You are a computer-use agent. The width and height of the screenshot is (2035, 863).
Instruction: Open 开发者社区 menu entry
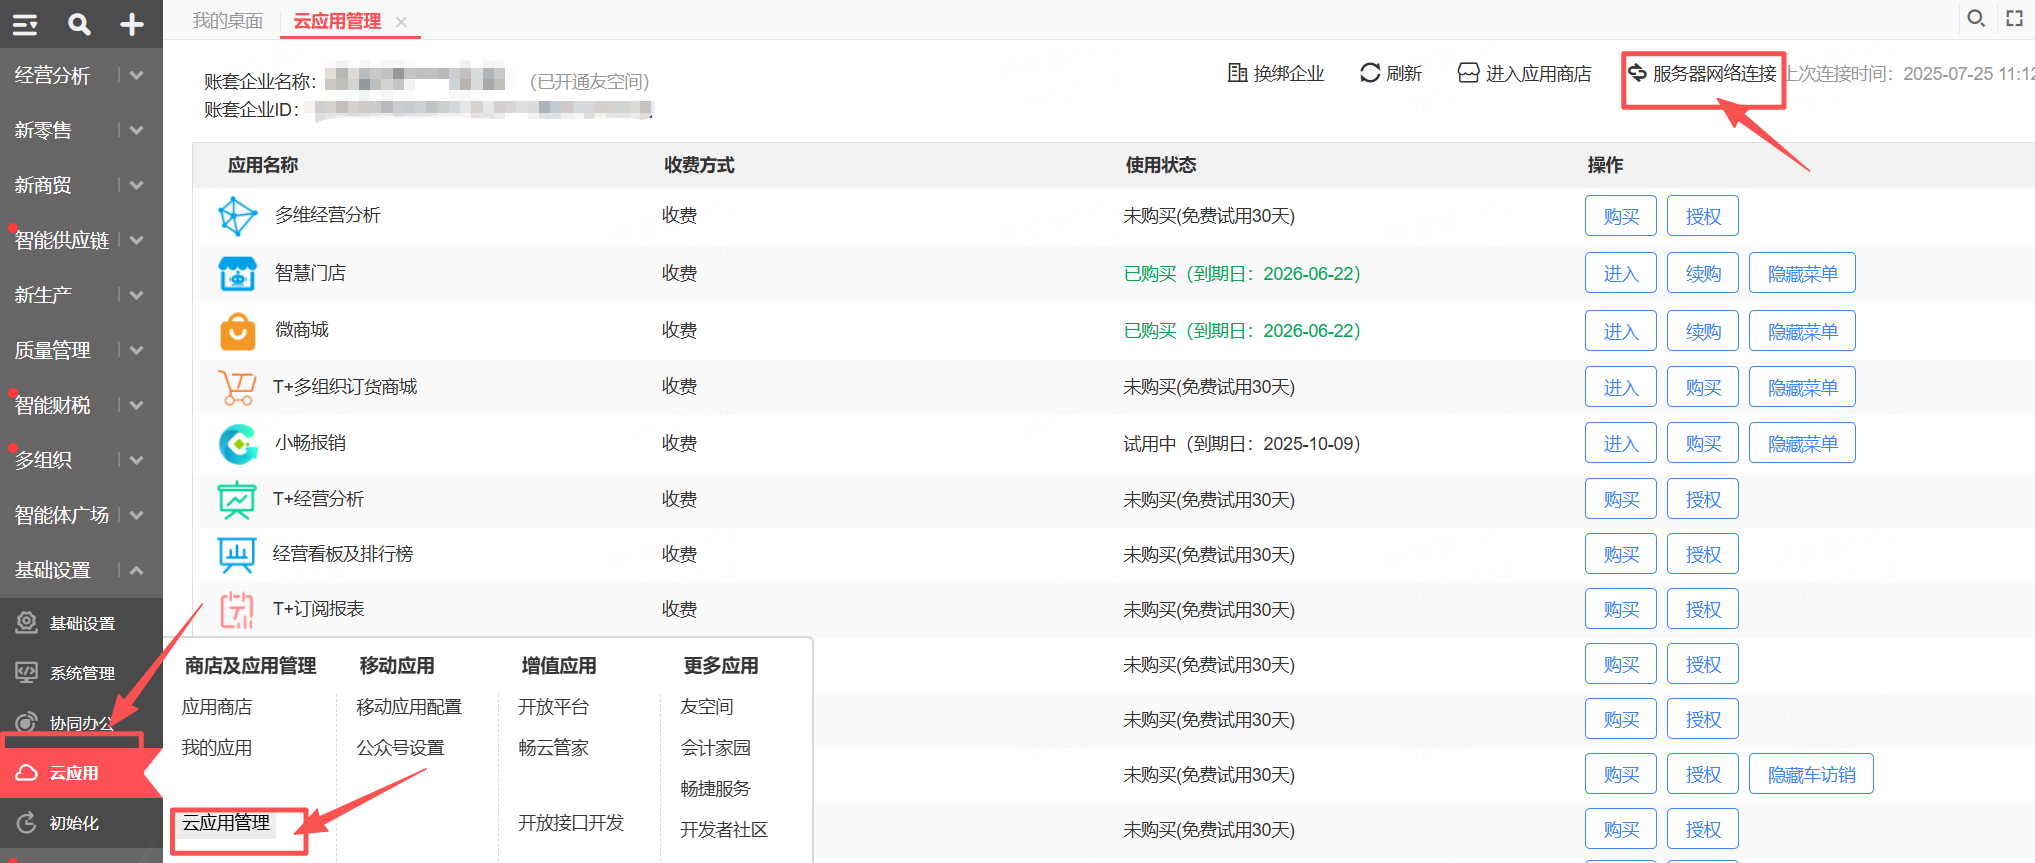(x=724, y=830)
